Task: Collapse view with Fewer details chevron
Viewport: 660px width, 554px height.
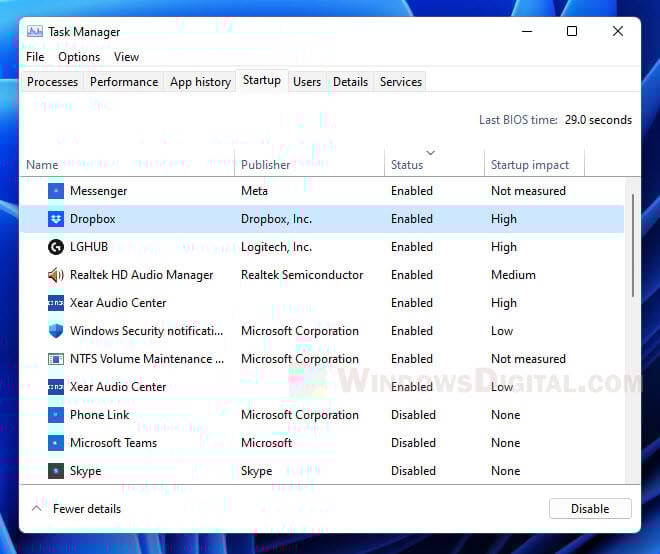Action: click(37, 509)
